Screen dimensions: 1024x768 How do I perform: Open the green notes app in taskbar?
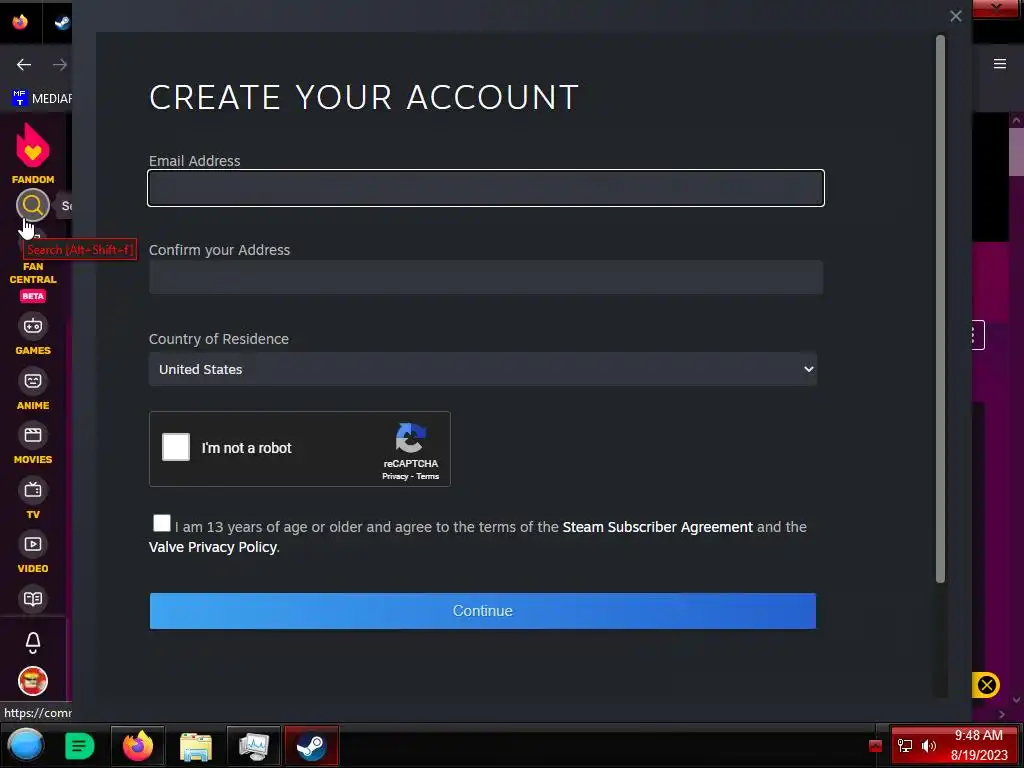80,746
